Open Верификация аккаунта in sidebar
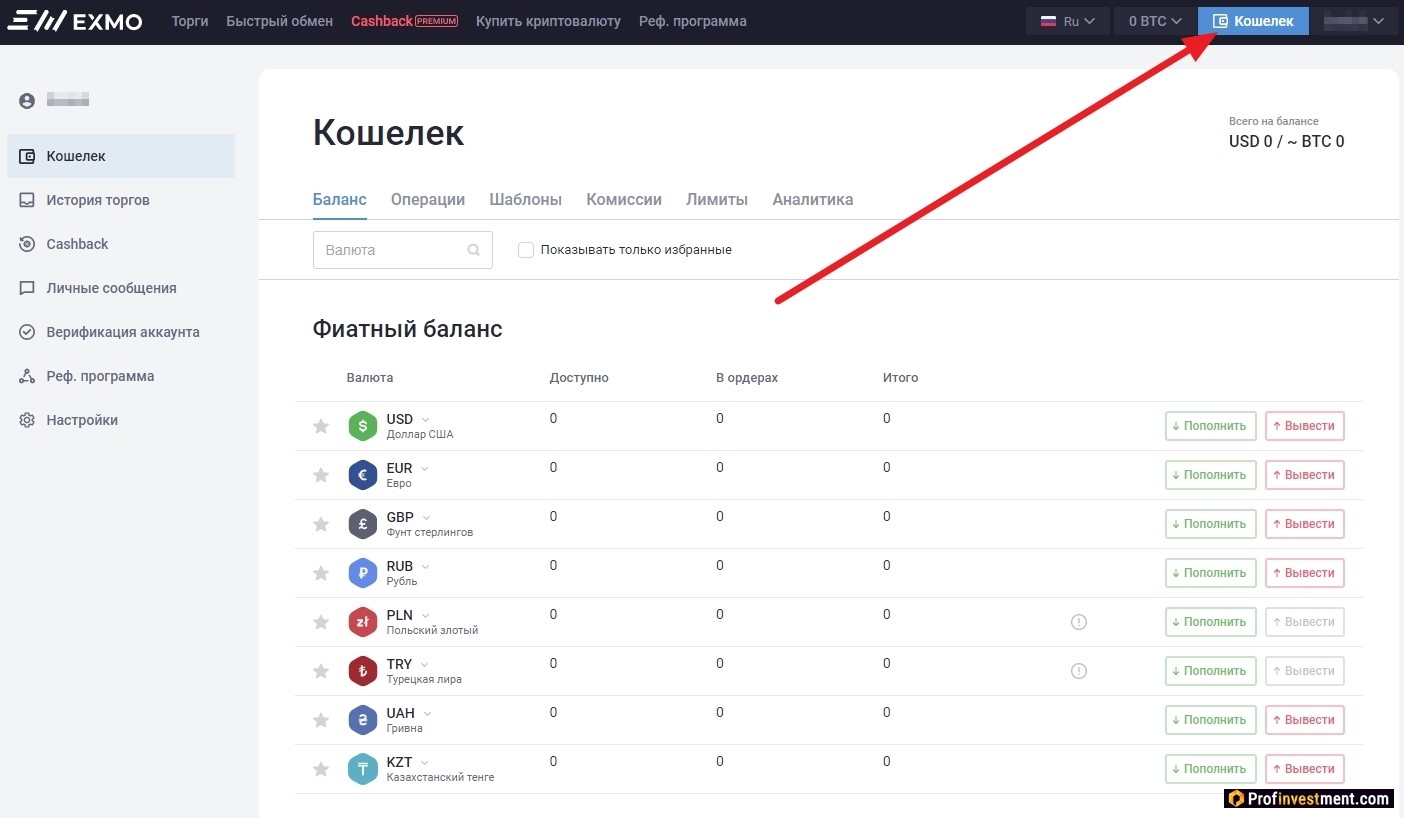1404x818 pixels. (121, 332)
